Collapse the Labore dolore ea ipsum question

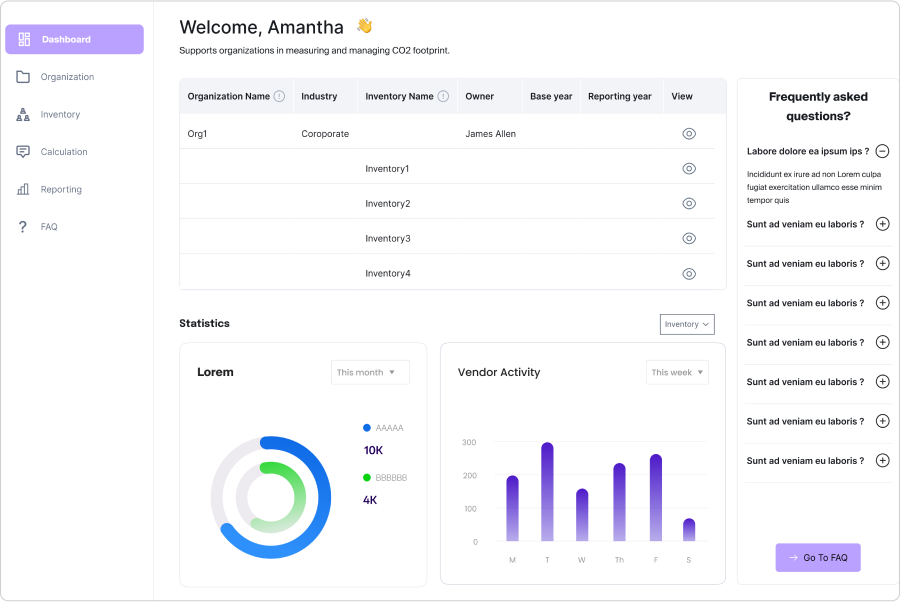click(882, 152)
